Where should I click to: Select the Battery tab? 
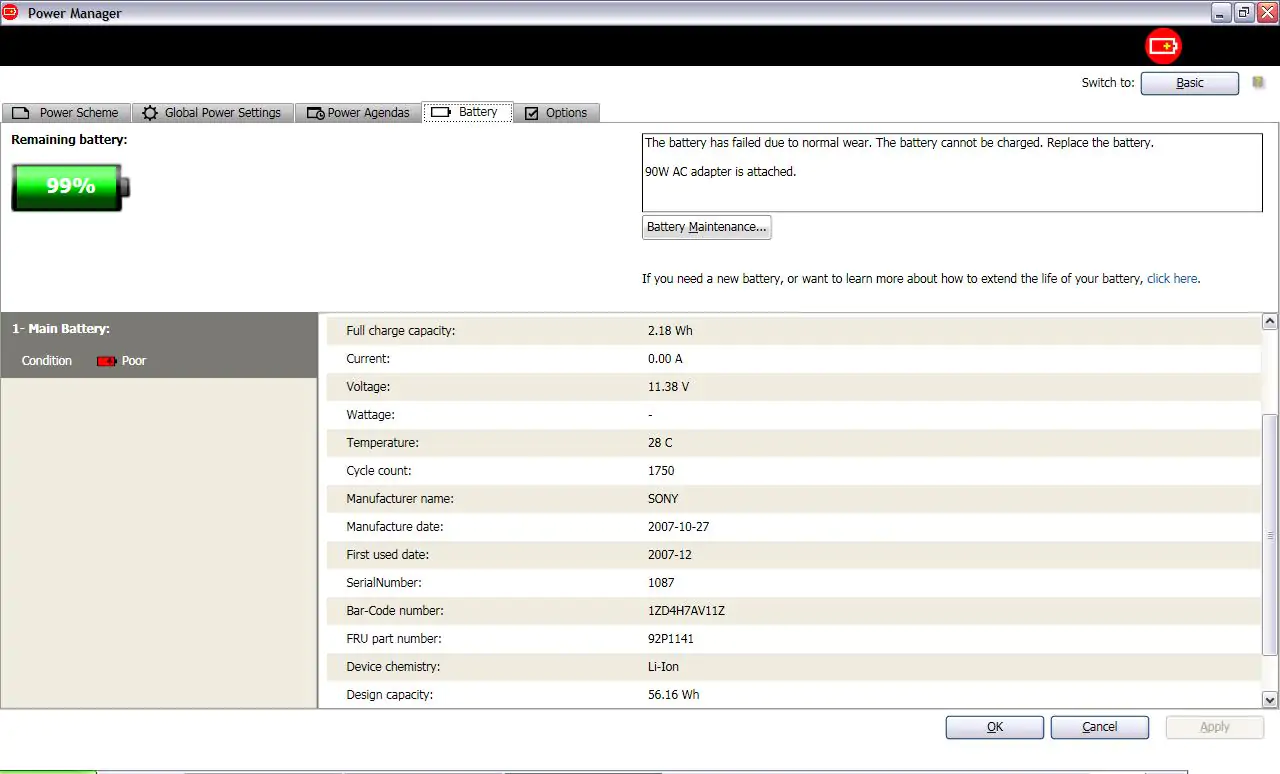coord(467,112)
